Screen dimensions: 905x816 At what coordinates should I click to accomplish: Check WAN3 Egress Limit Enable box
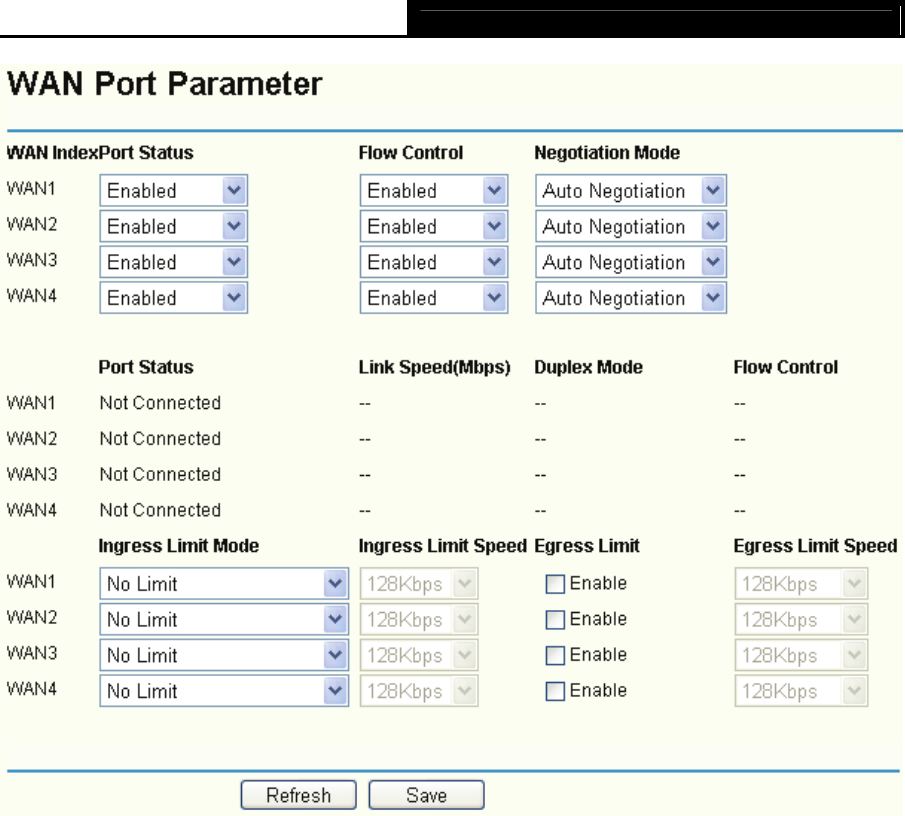tap(555, 656)
